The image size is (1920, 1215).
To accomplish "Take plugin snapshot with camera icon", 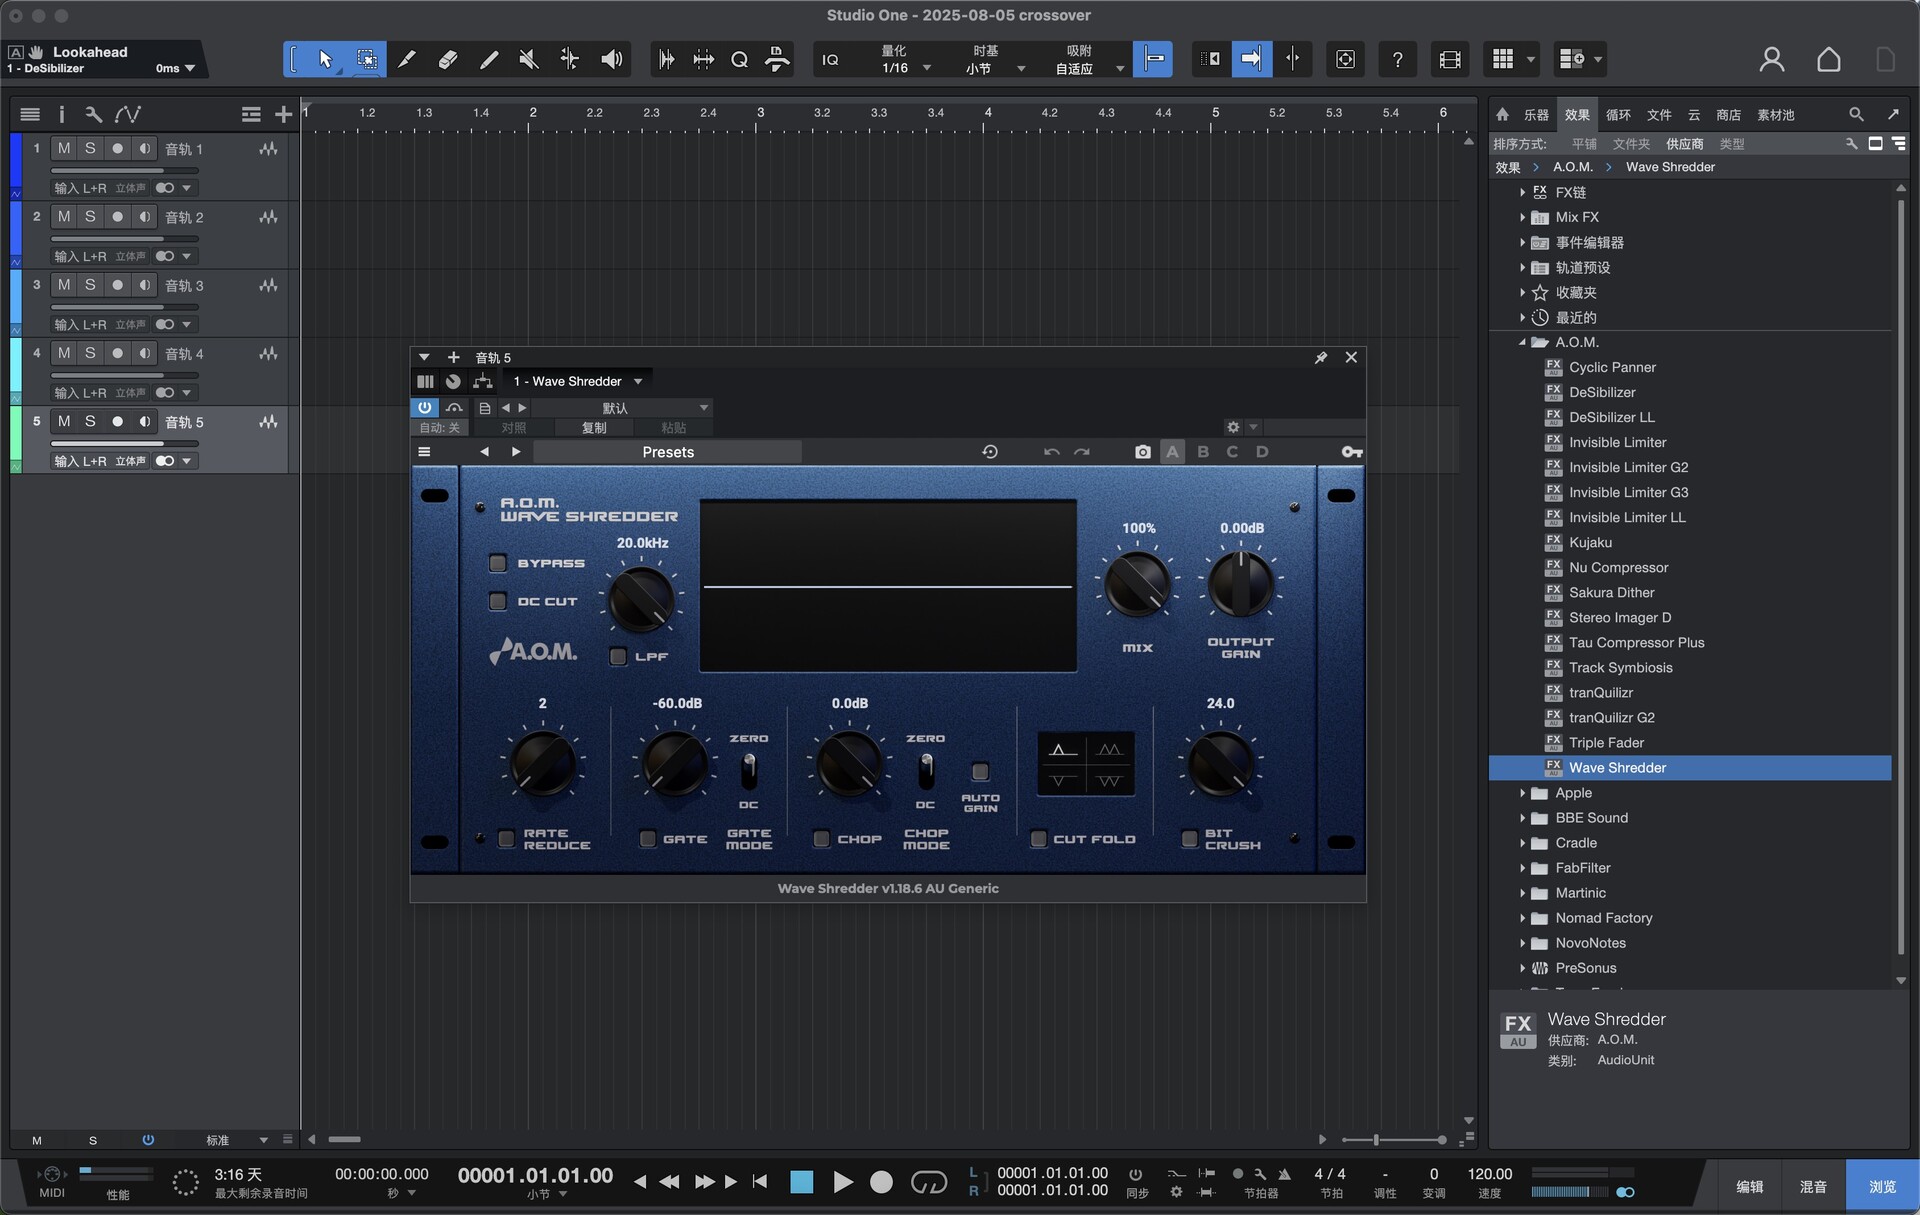I will point(1142,452).
